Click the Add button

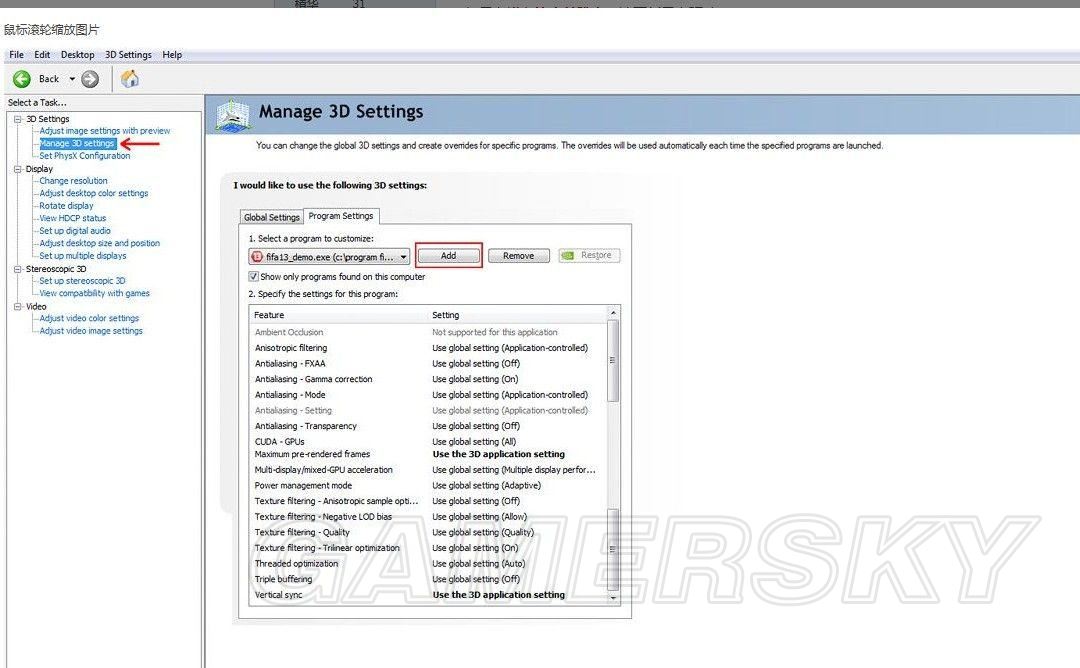click(448, 255)
